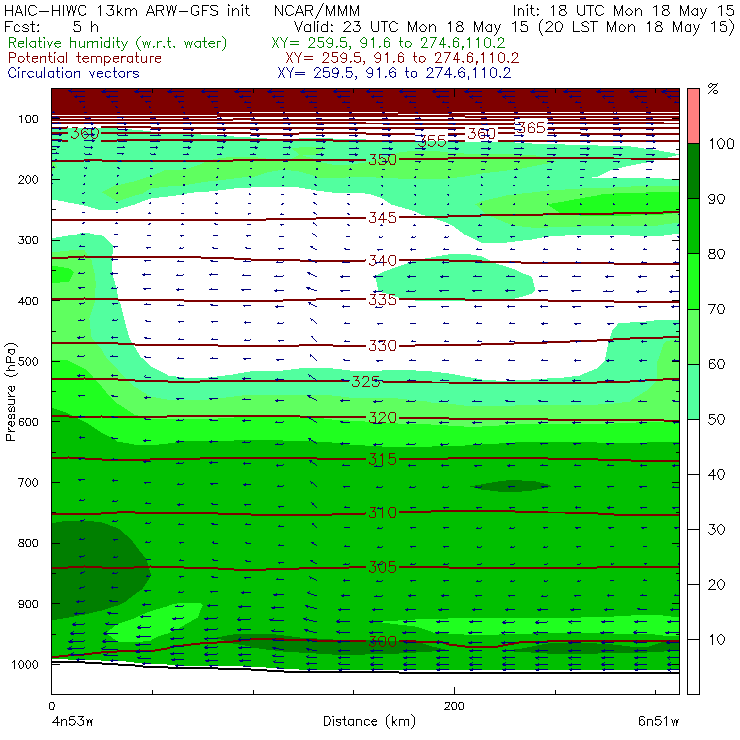This screenshot has height=740, width=740.
Task: Click the 325 potential temperature contour label
Action: [x=366, y=381]
